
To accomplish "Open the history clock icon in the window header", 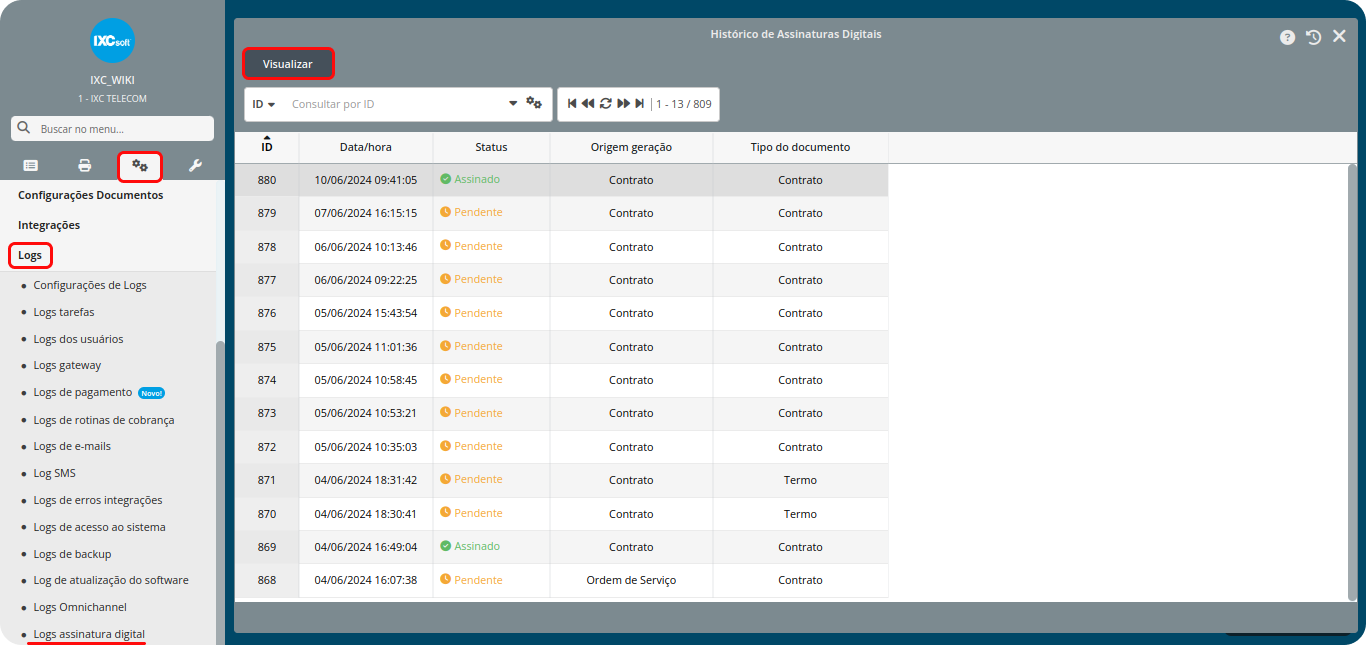I will 1314,37.
